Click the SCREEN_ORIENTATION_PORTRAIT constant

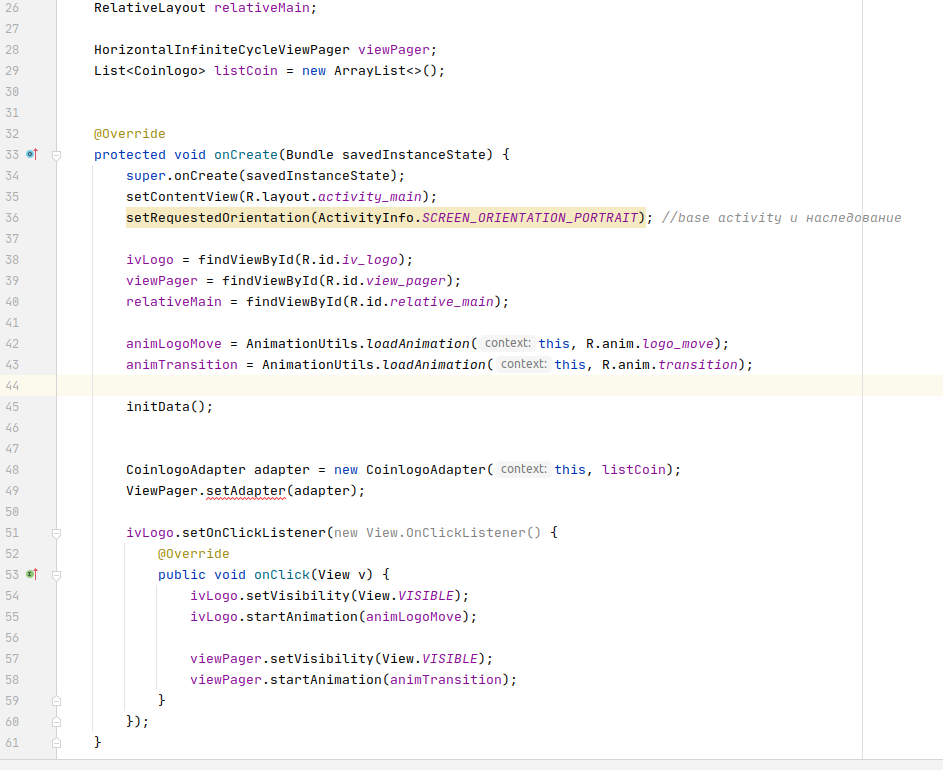530,218
